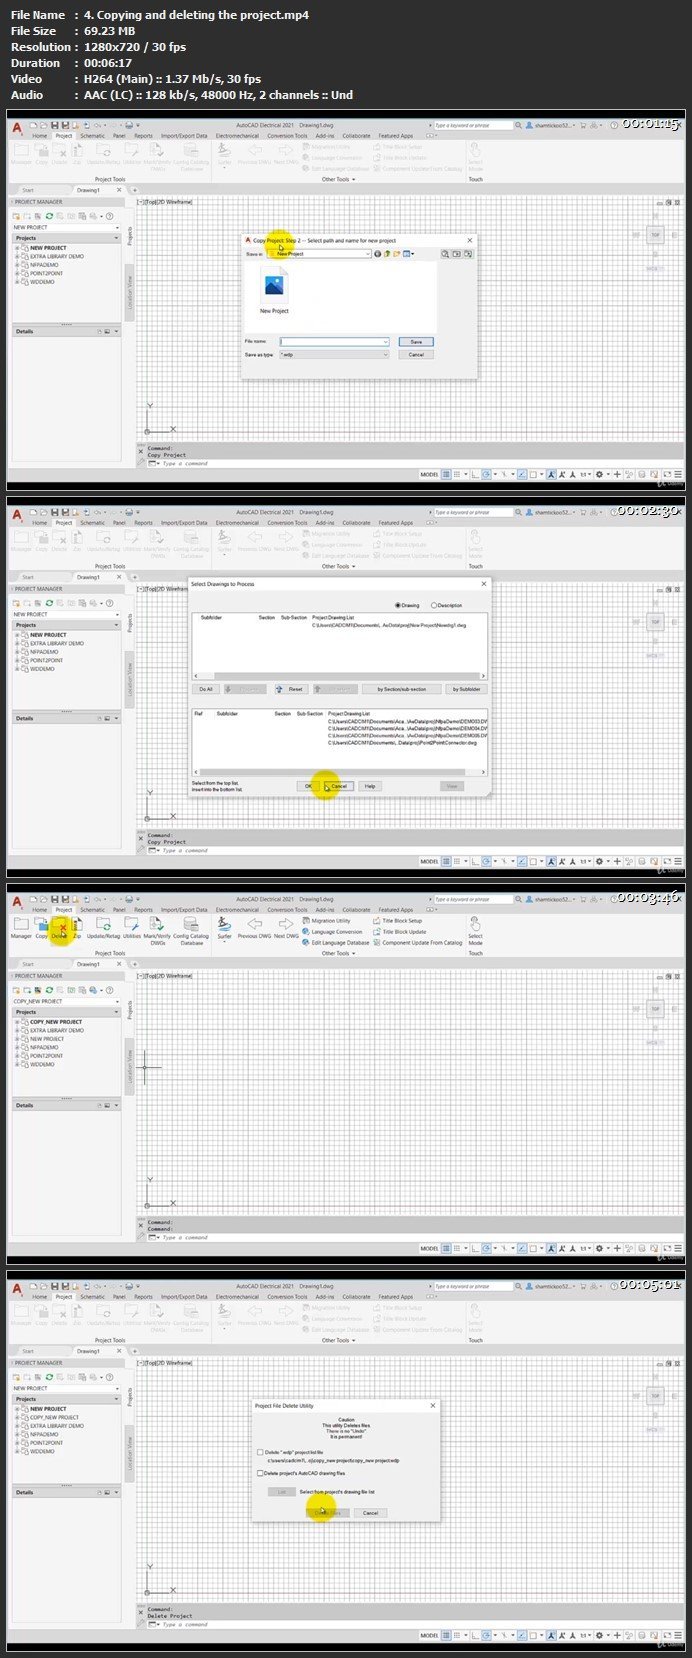Run Component Update From Catalog in the 00:03:46 ribbon
The image size is (692, 1658).
point(418,943)
